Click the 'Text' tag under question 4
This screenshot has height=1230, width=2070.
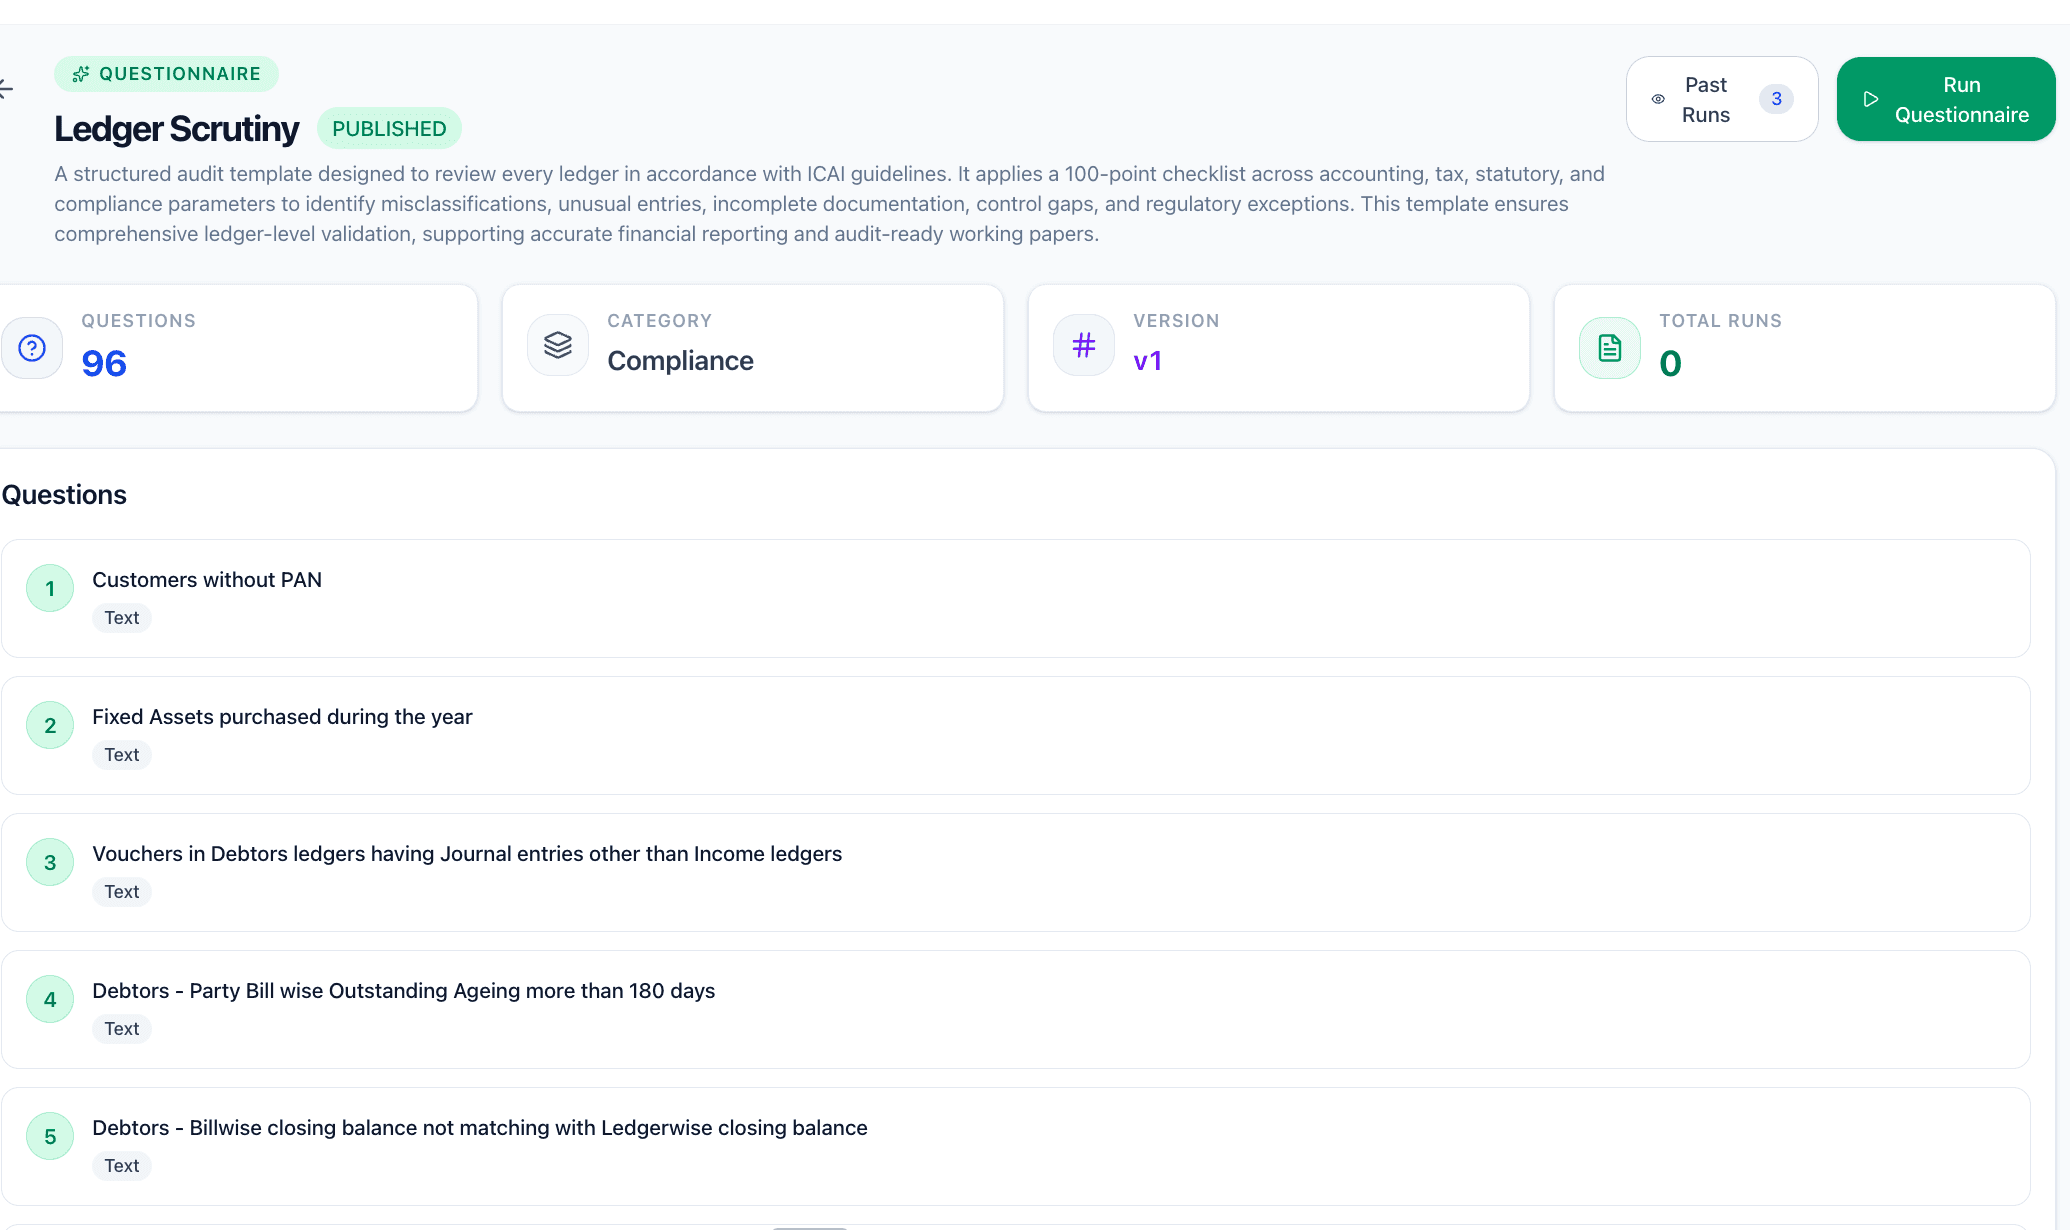coord(121,1028)
